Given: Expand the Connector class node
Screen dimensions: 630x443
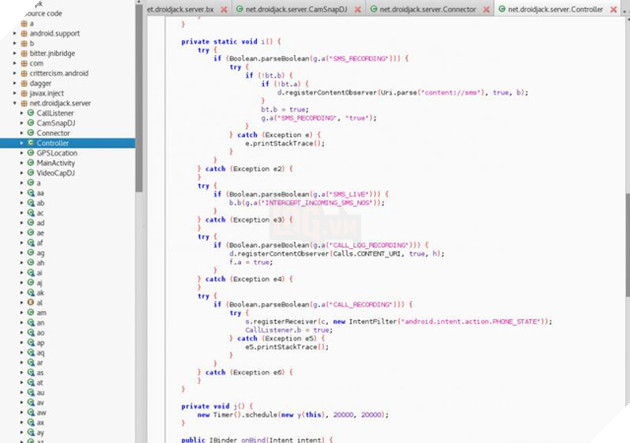Looking at the screenshot, I should click(x=22, y=133).
